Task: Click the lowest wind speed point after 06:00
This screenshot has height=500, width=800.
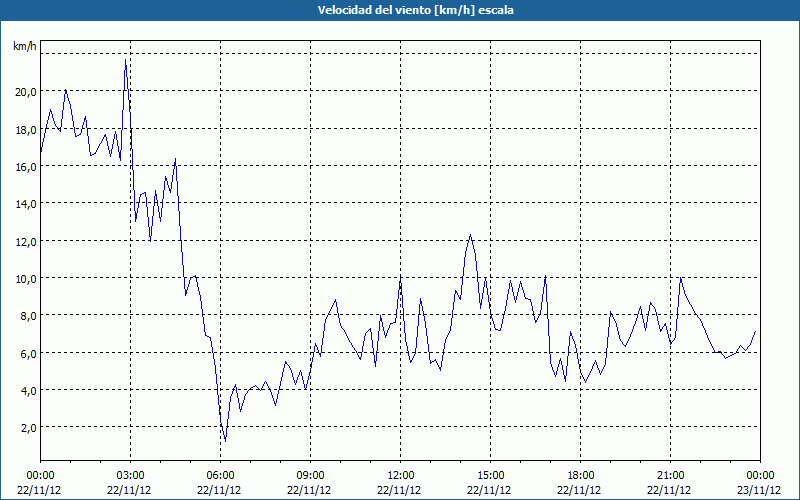Action: coord(226,441)
